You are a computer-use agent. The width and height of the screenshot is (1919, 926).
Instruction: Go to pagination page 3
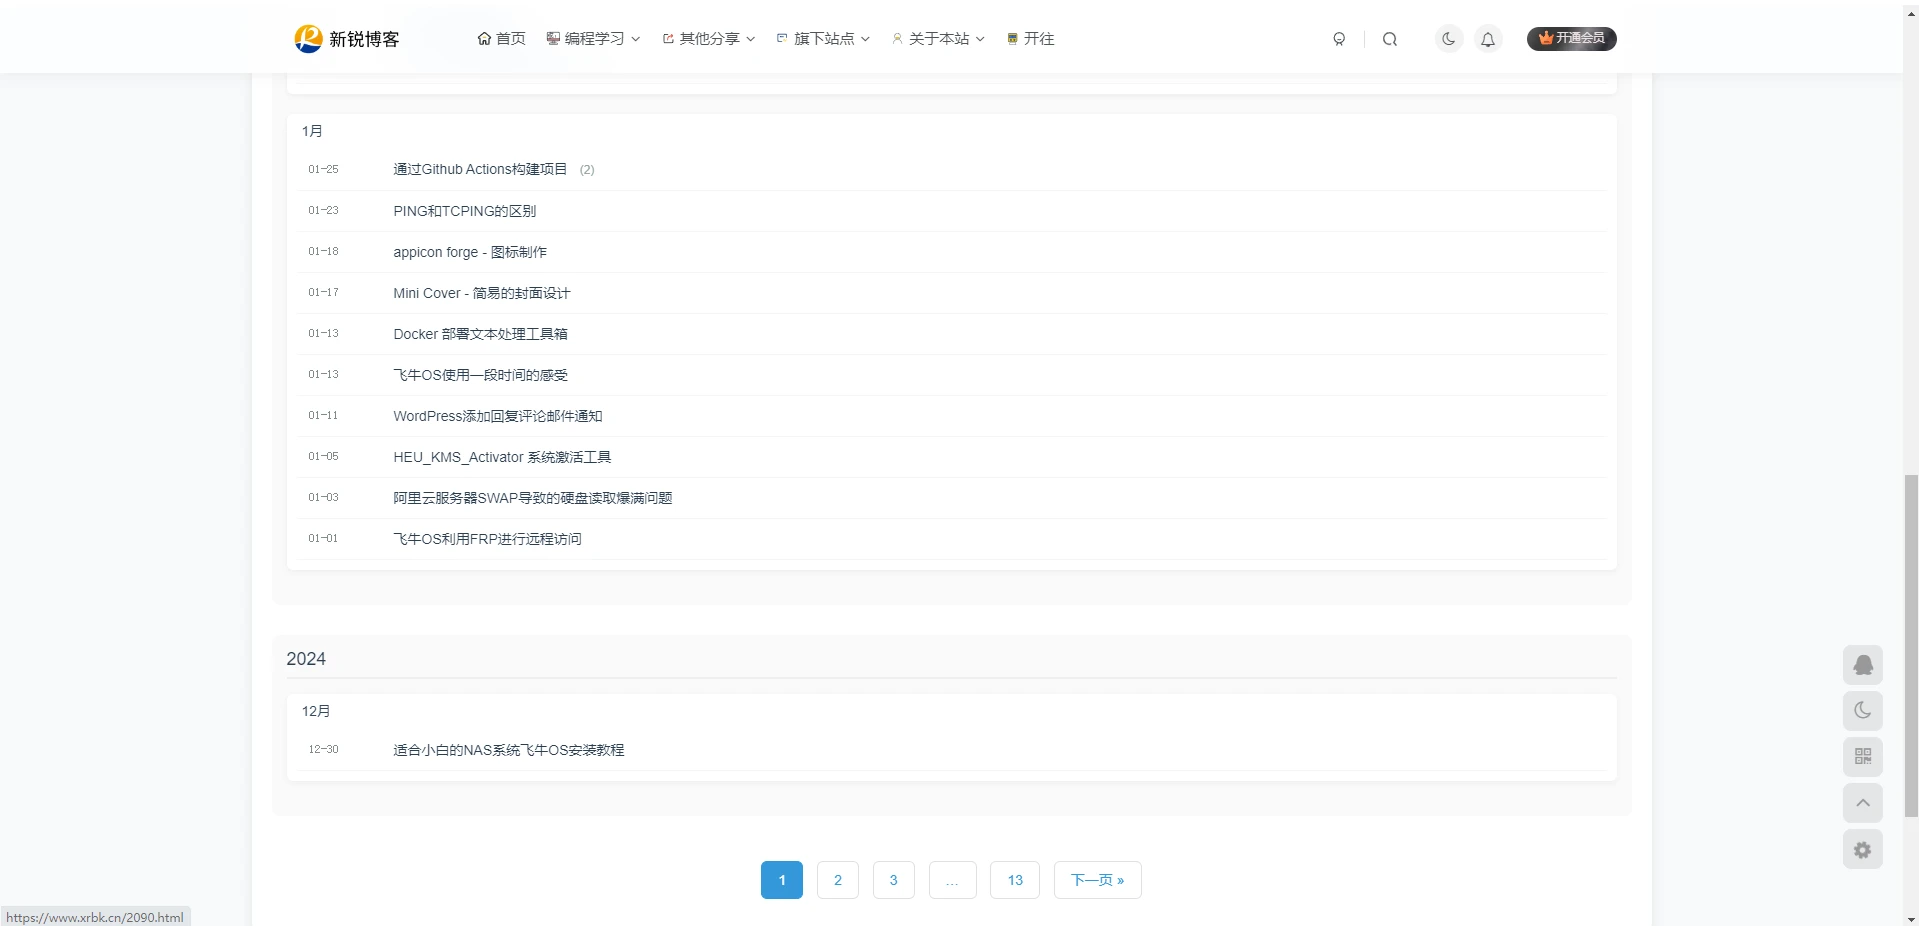pos(894,880)
